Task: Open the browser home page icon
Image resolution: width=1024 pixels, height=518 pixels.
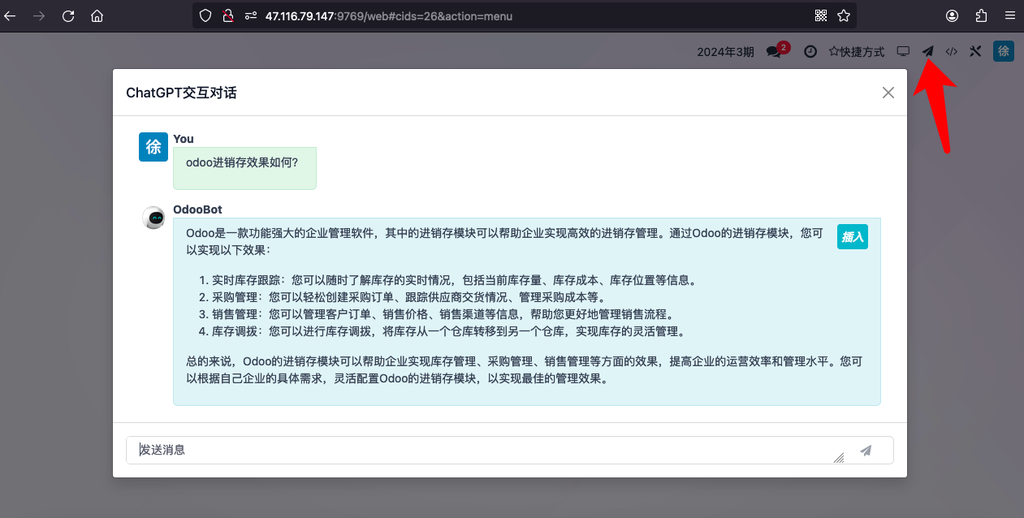Action: pyautogui.click(x=97, y=16)
